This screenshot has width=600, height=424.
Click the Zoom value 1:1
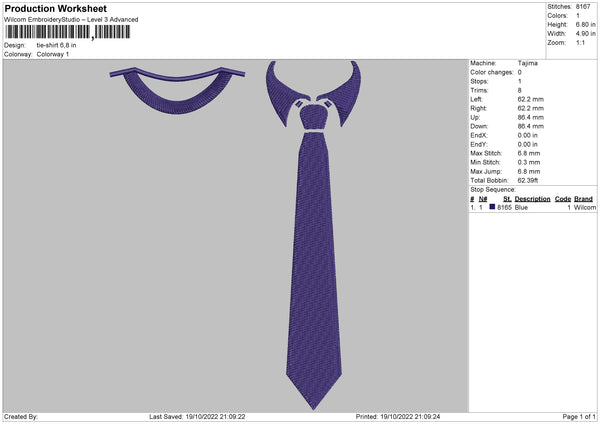[580, 43]
